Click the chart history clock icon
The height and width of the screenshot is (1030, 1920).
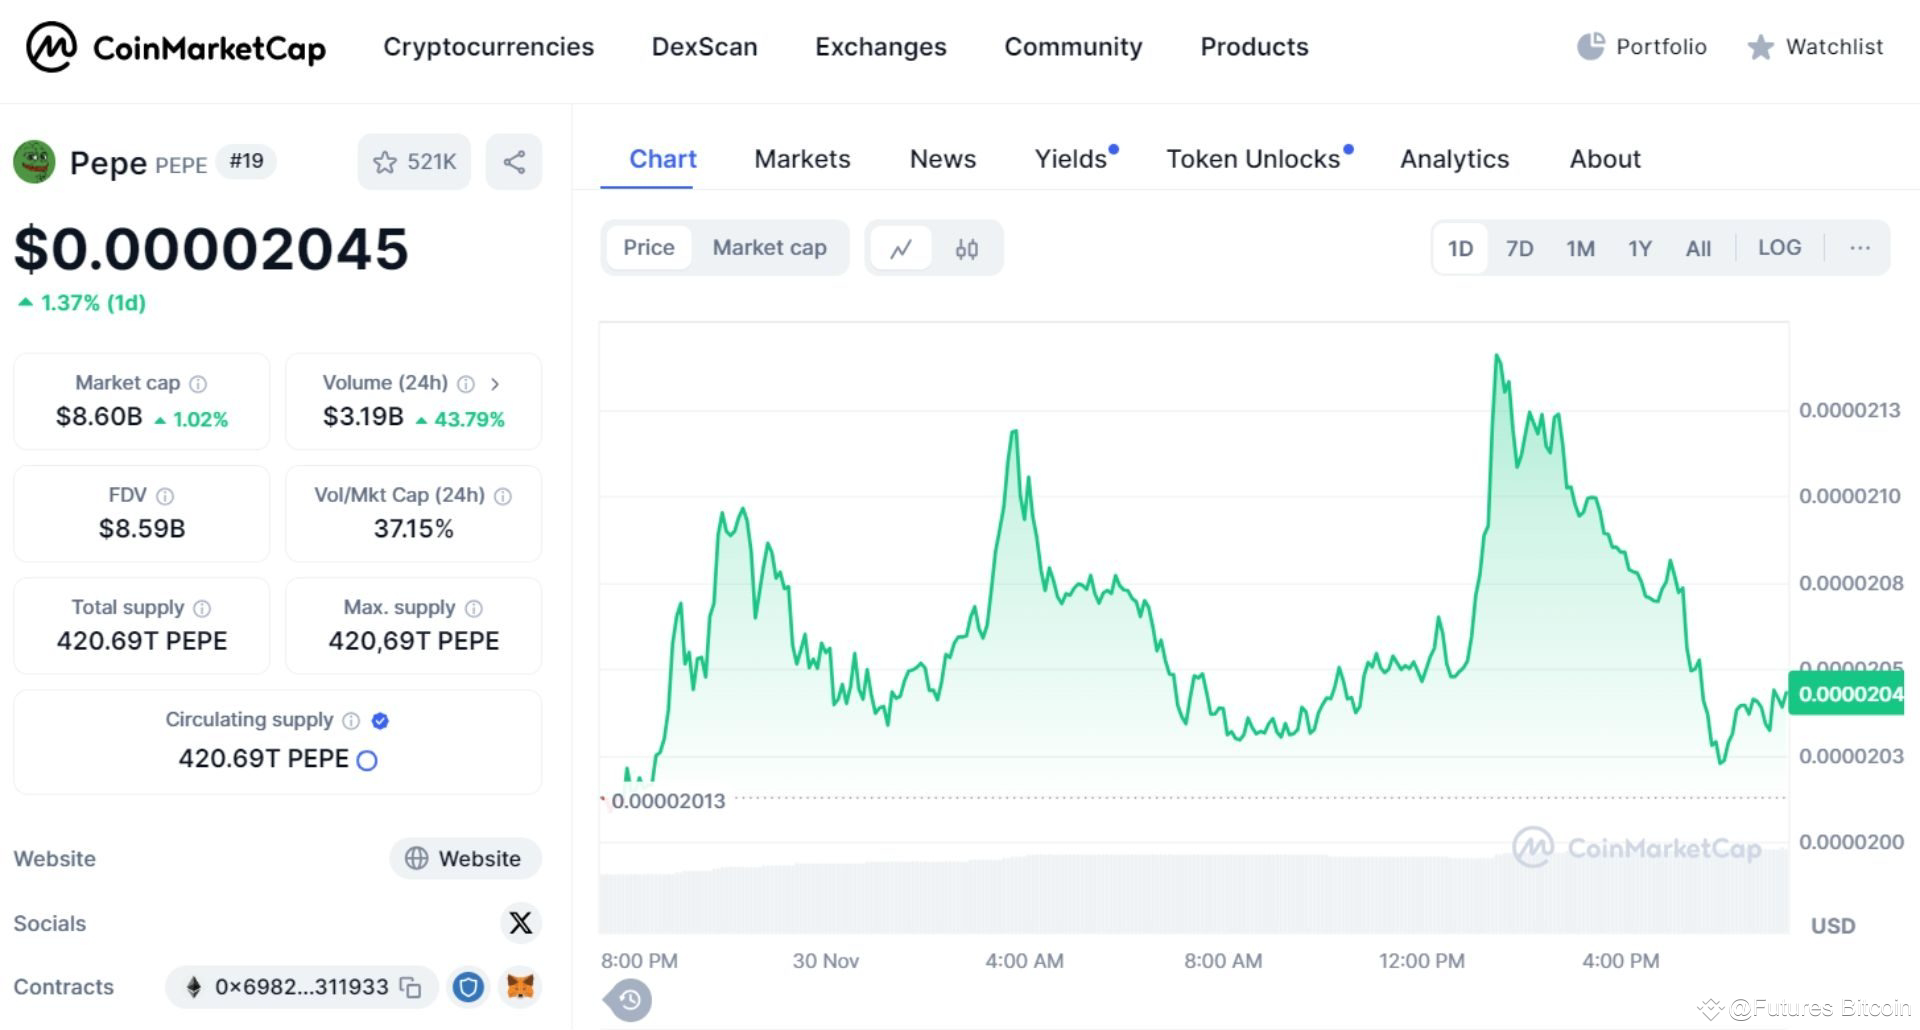[x=629, y=1000]
